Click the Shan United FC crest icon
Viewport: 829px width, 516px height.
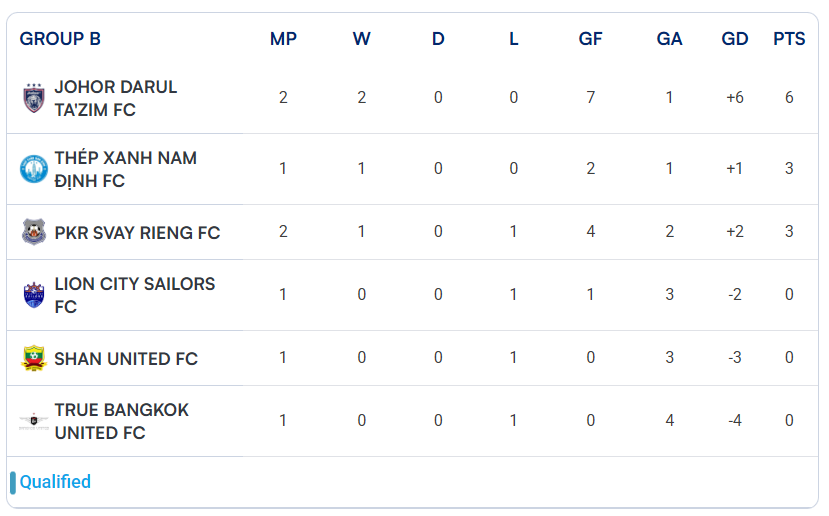pyautogui.click(x=34, y=358)
